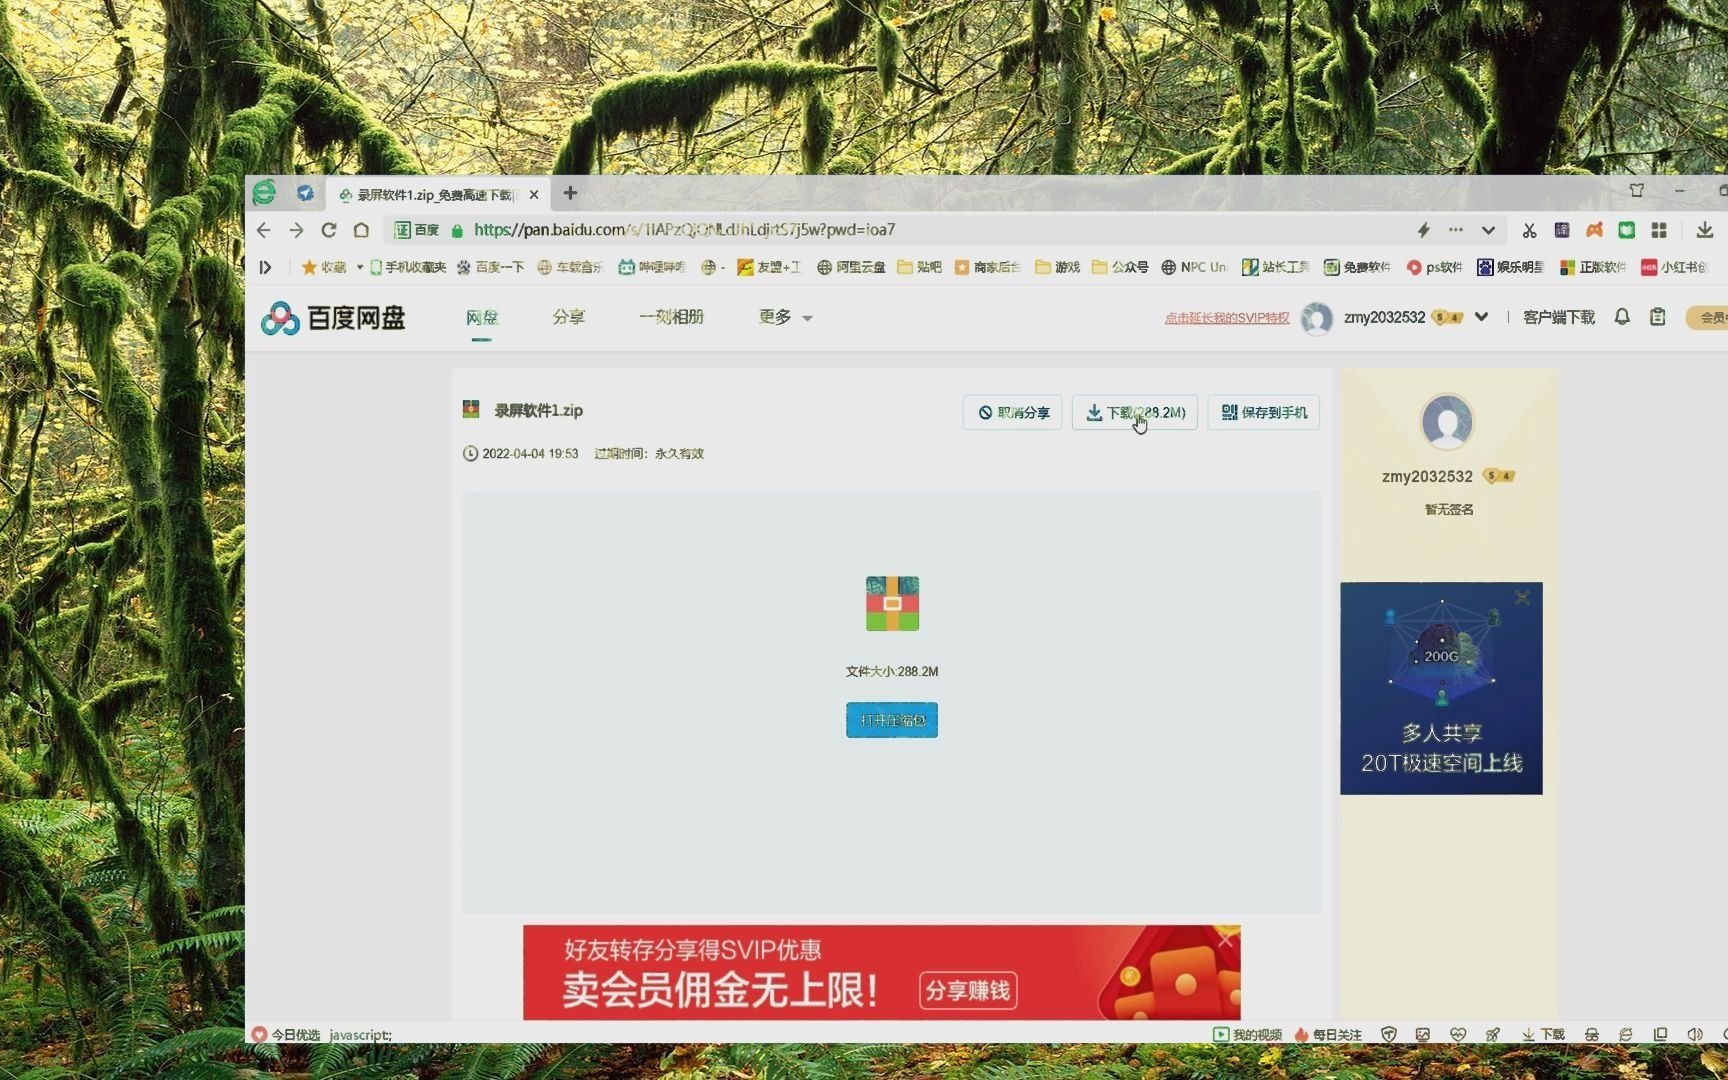
Task: Select the 录屏软件1.zip browser tab
Action: coord(436,195)
